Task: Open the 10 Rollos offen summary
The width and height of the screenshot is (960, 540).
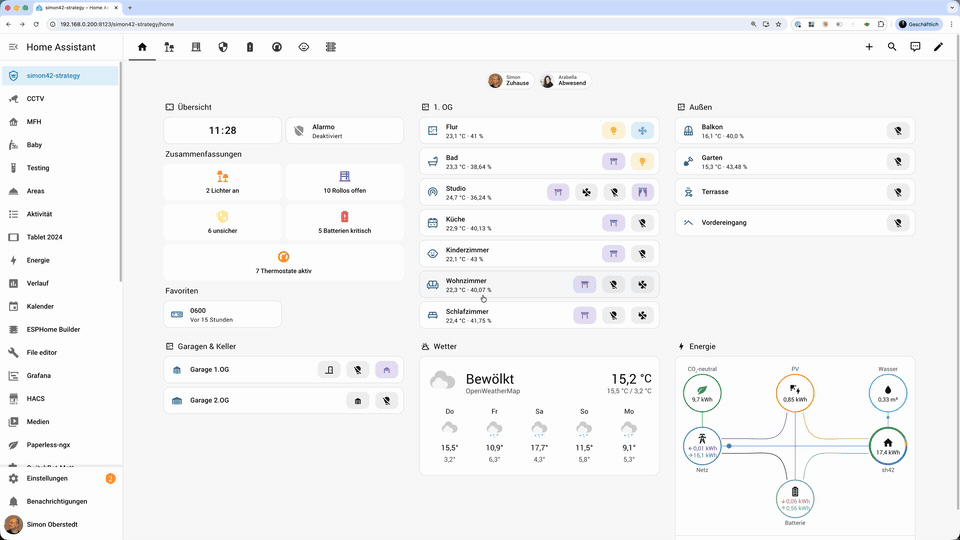Action: point(345,182)
